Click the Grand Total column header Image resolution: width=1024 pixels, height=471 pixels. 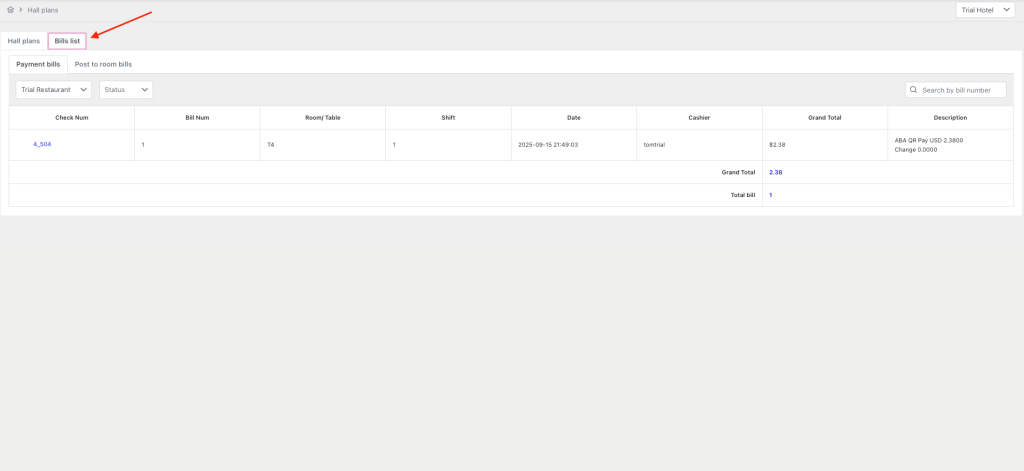824,117
